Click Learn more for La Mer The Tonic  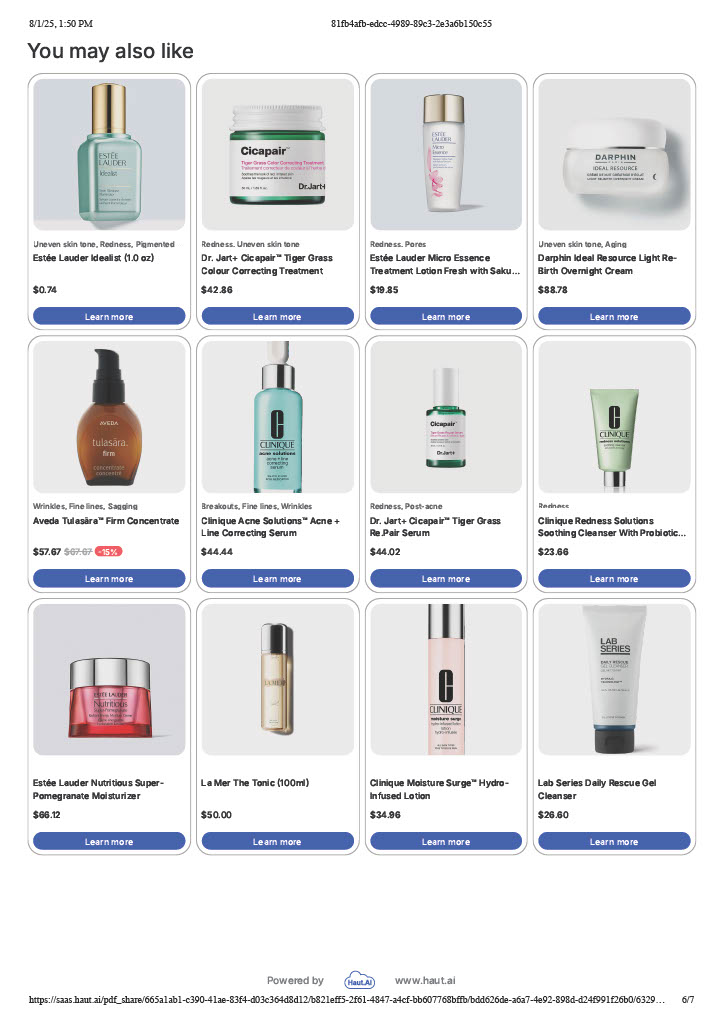[277, 841]
